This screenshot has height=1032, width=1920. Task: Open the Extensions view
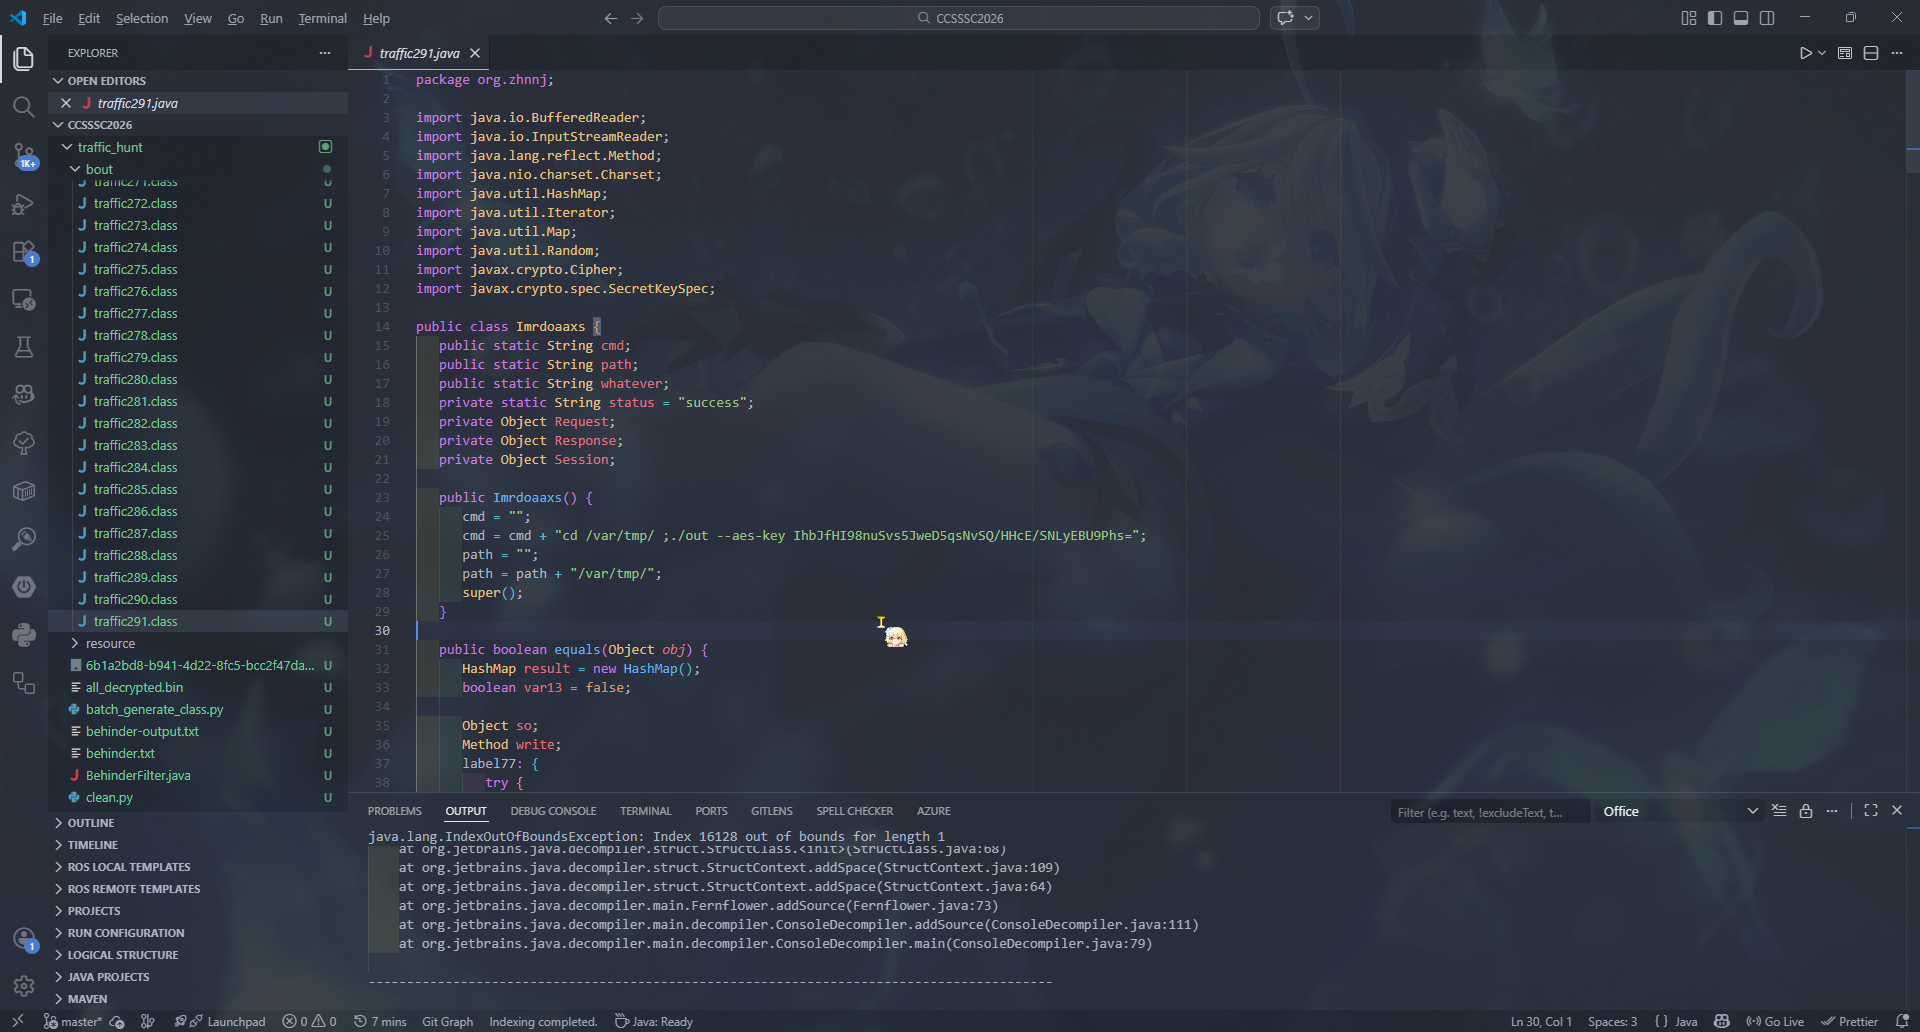[24, 253]
